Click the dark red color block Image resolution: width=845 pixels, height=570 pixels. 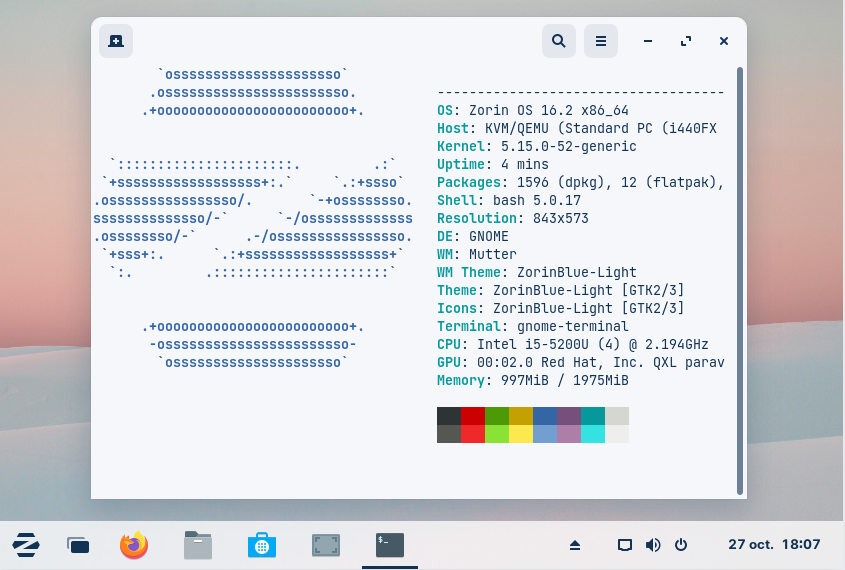pyautogui.click(x=473, y=416)
